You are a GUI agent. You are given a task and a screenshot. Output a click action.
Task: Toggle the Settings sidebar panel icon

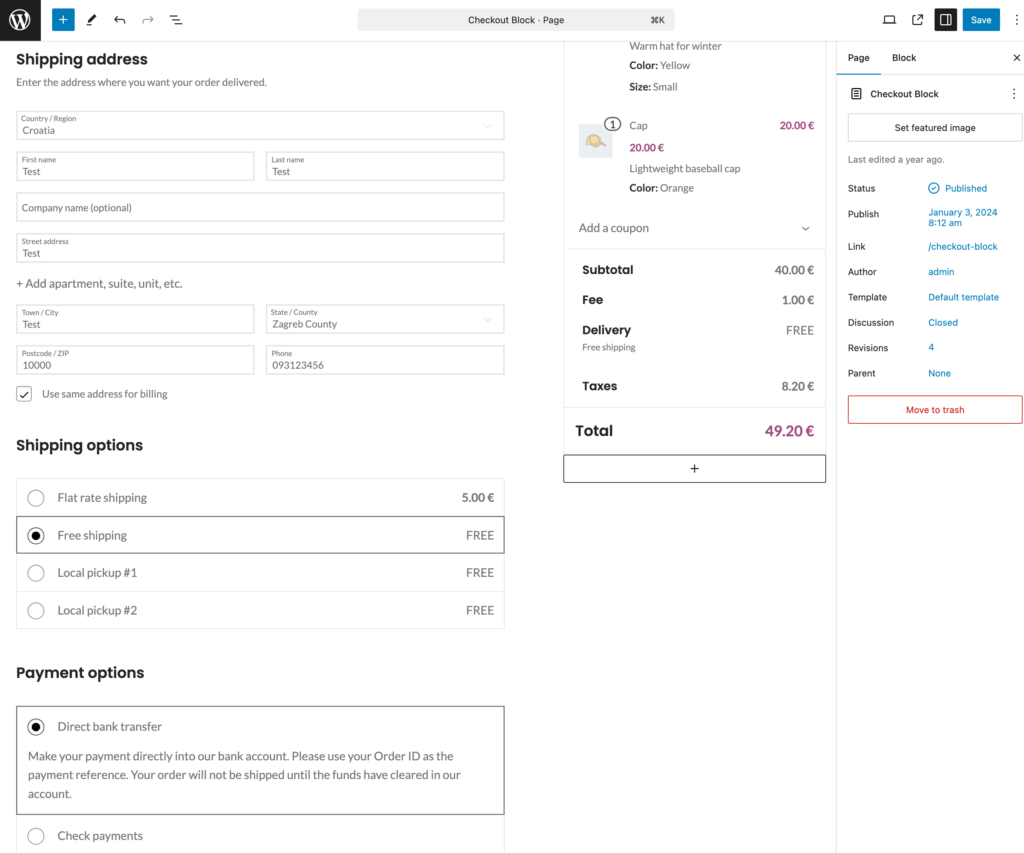(x=945, y=20)
